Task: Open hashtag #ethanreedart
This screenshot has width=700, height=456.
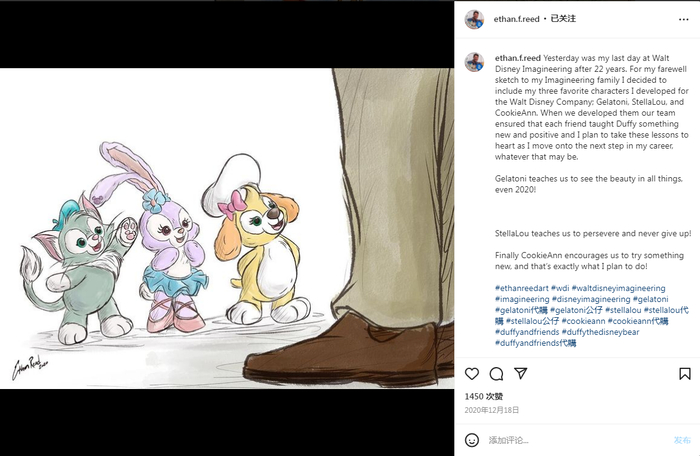Action: (521, 288)
